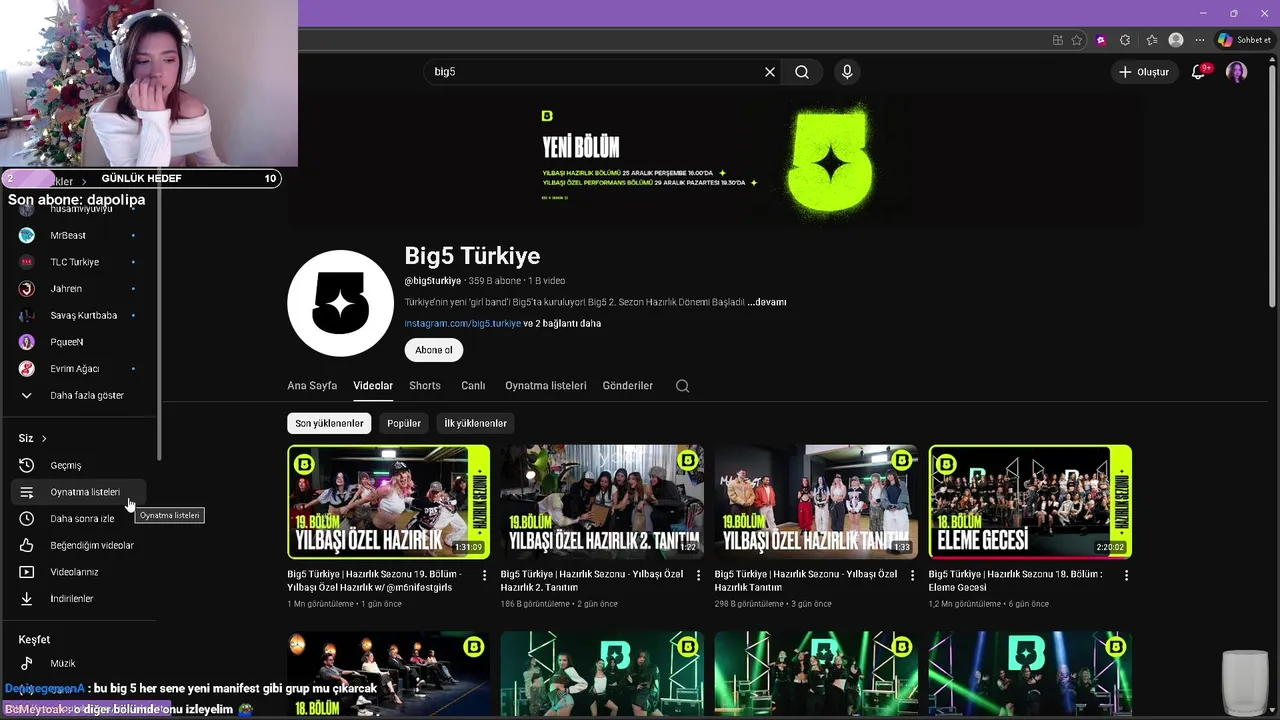
Task: Play the 1:31:09 Yılbaşı Özel Hazırlık thumbnail
Action: 388,502
